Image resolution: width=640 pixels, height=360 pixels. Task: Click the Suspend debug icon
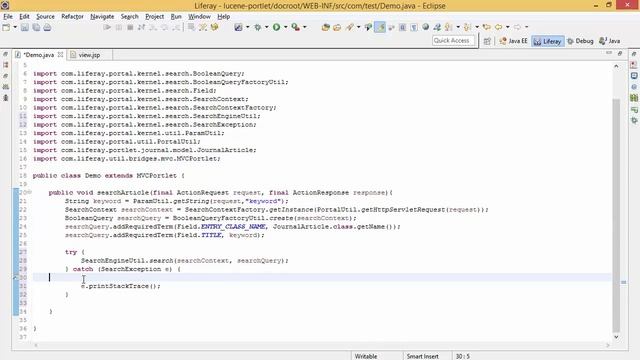pos(119,27)
